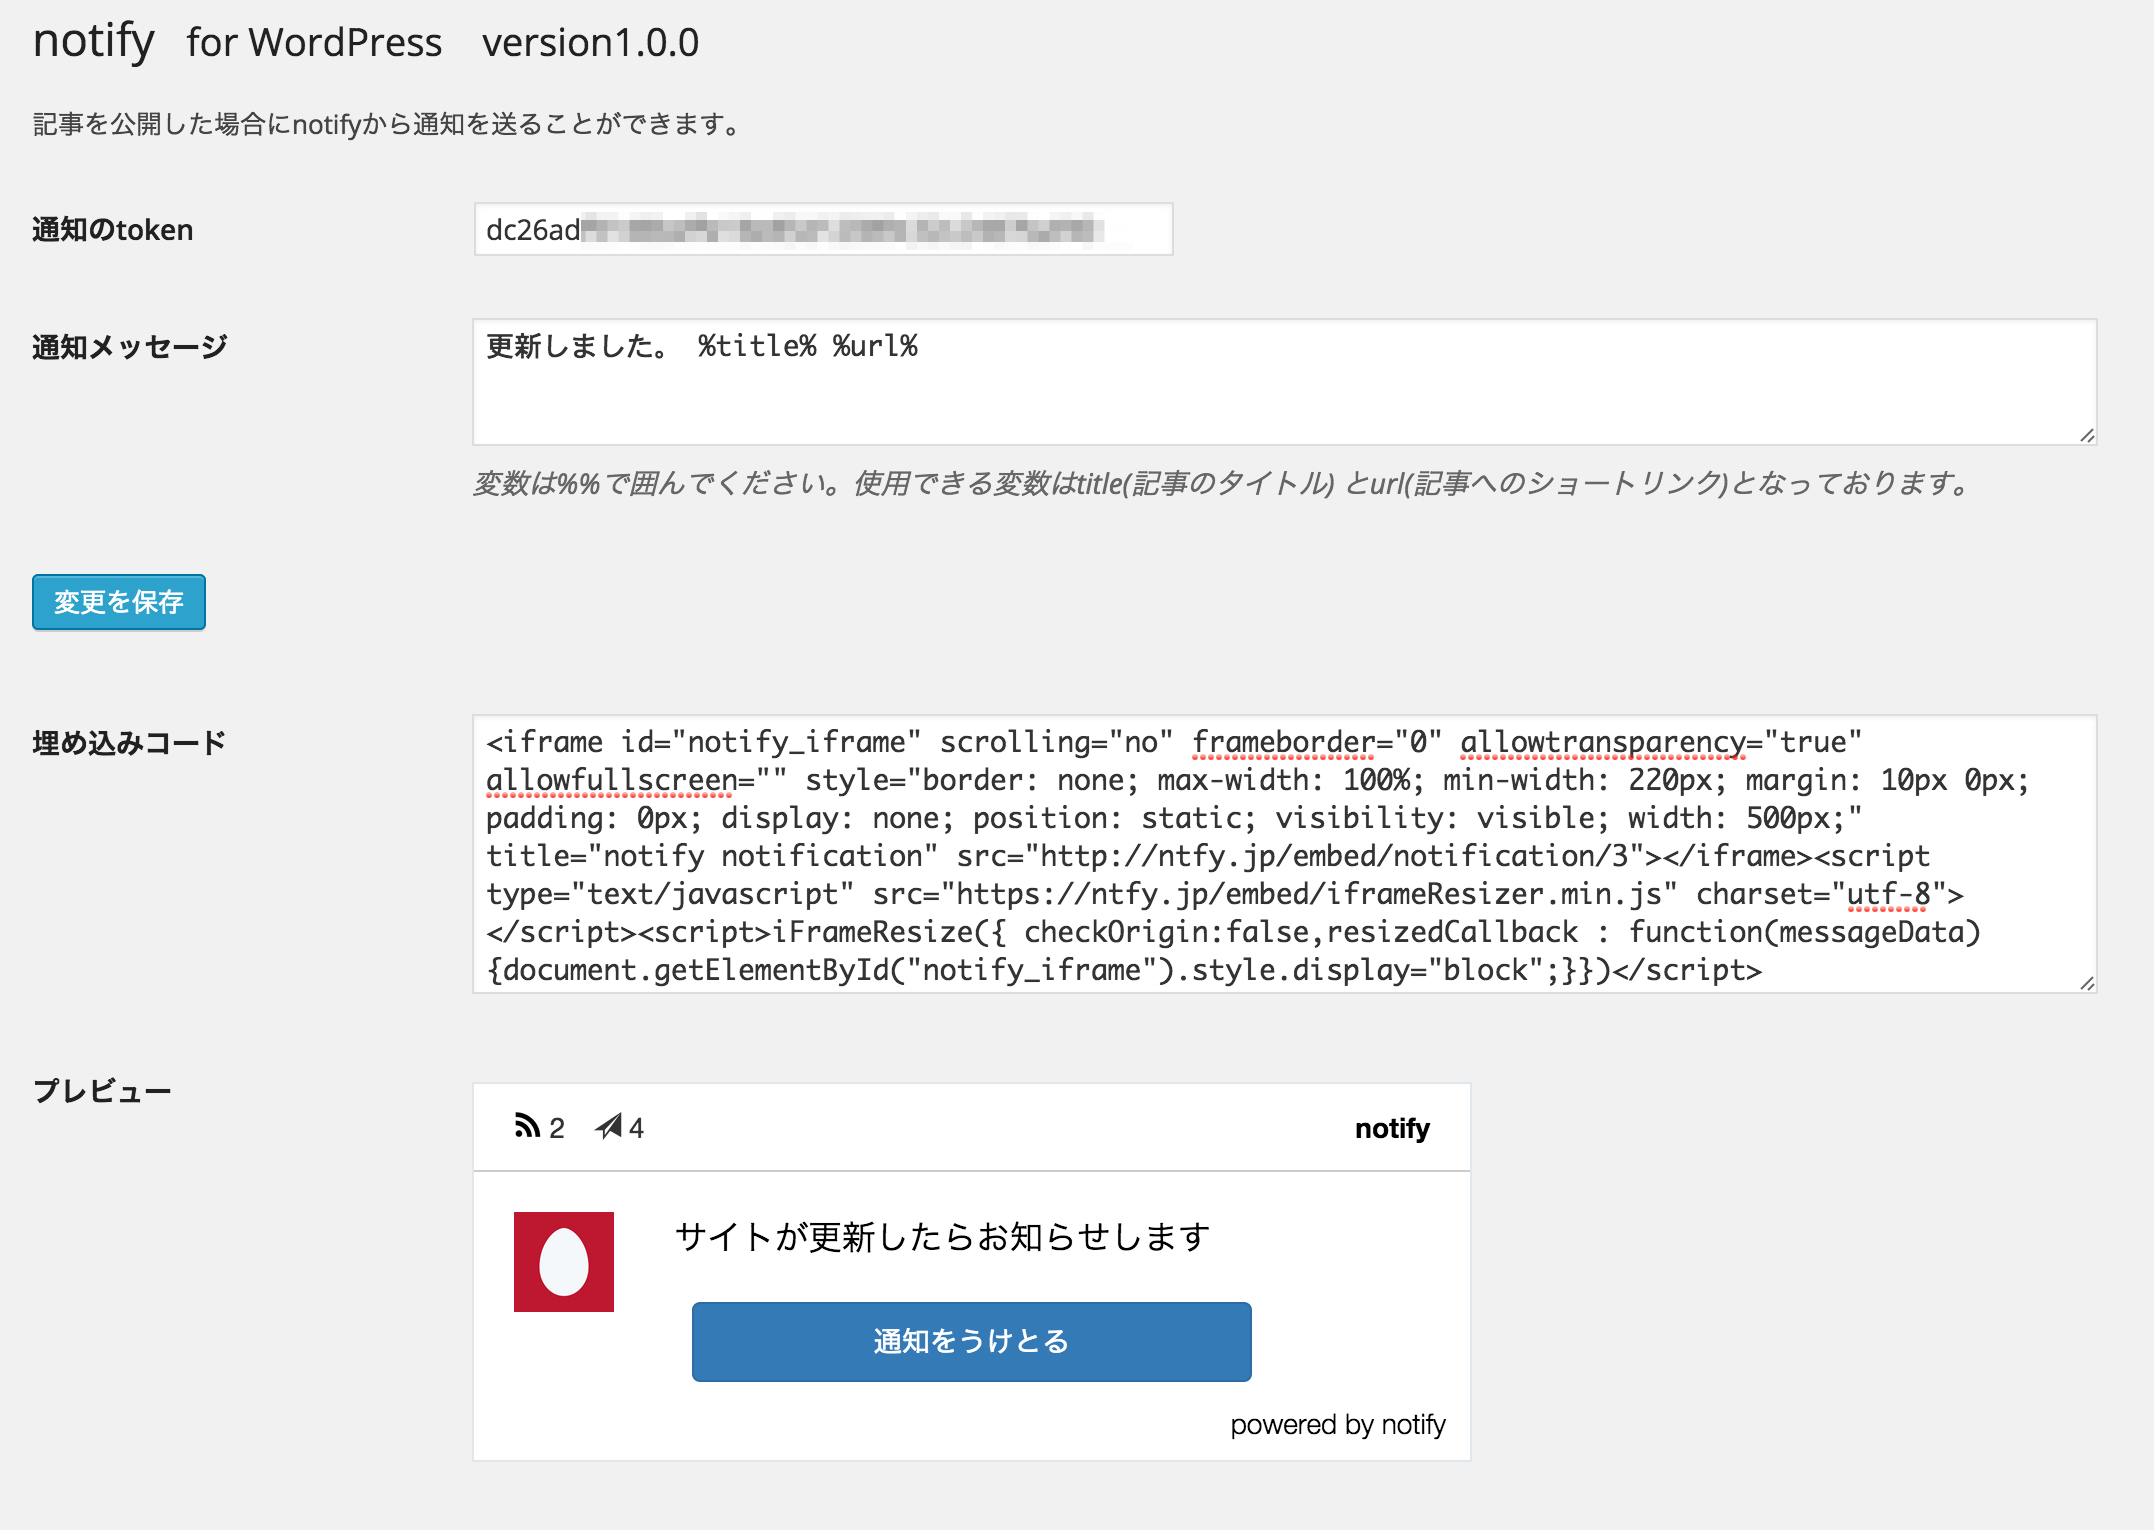
Task: Click the sent count 4
Action: (636, 1128)
